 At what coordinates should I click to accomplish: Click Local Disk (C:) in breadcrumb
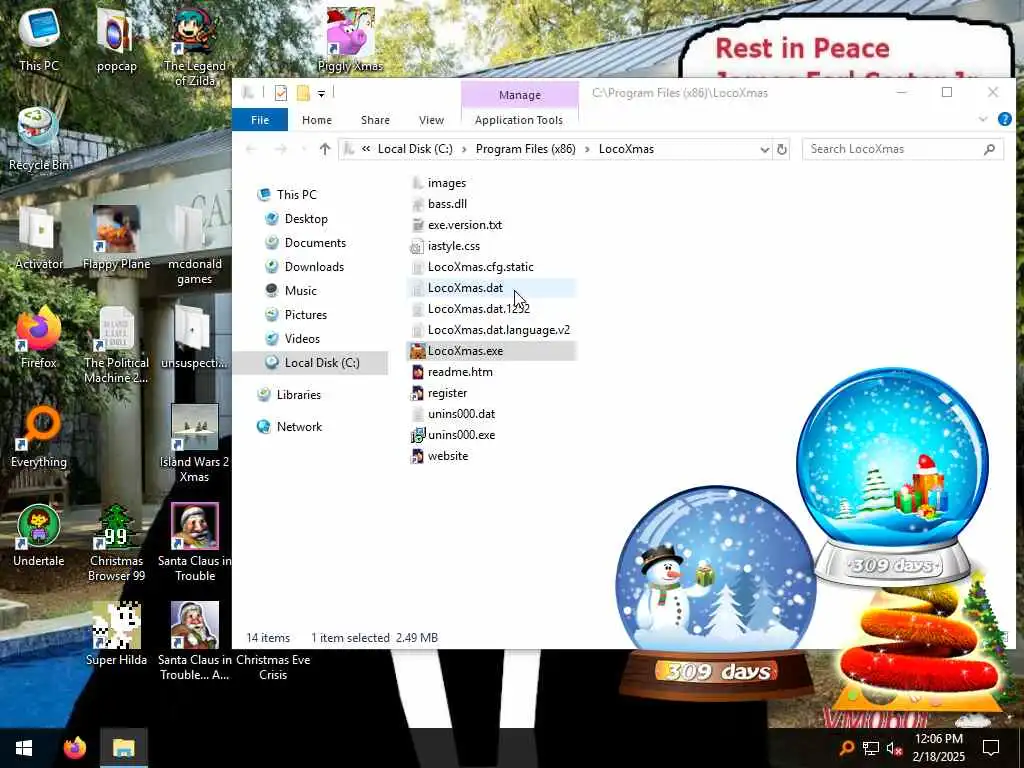coord(415,149)
